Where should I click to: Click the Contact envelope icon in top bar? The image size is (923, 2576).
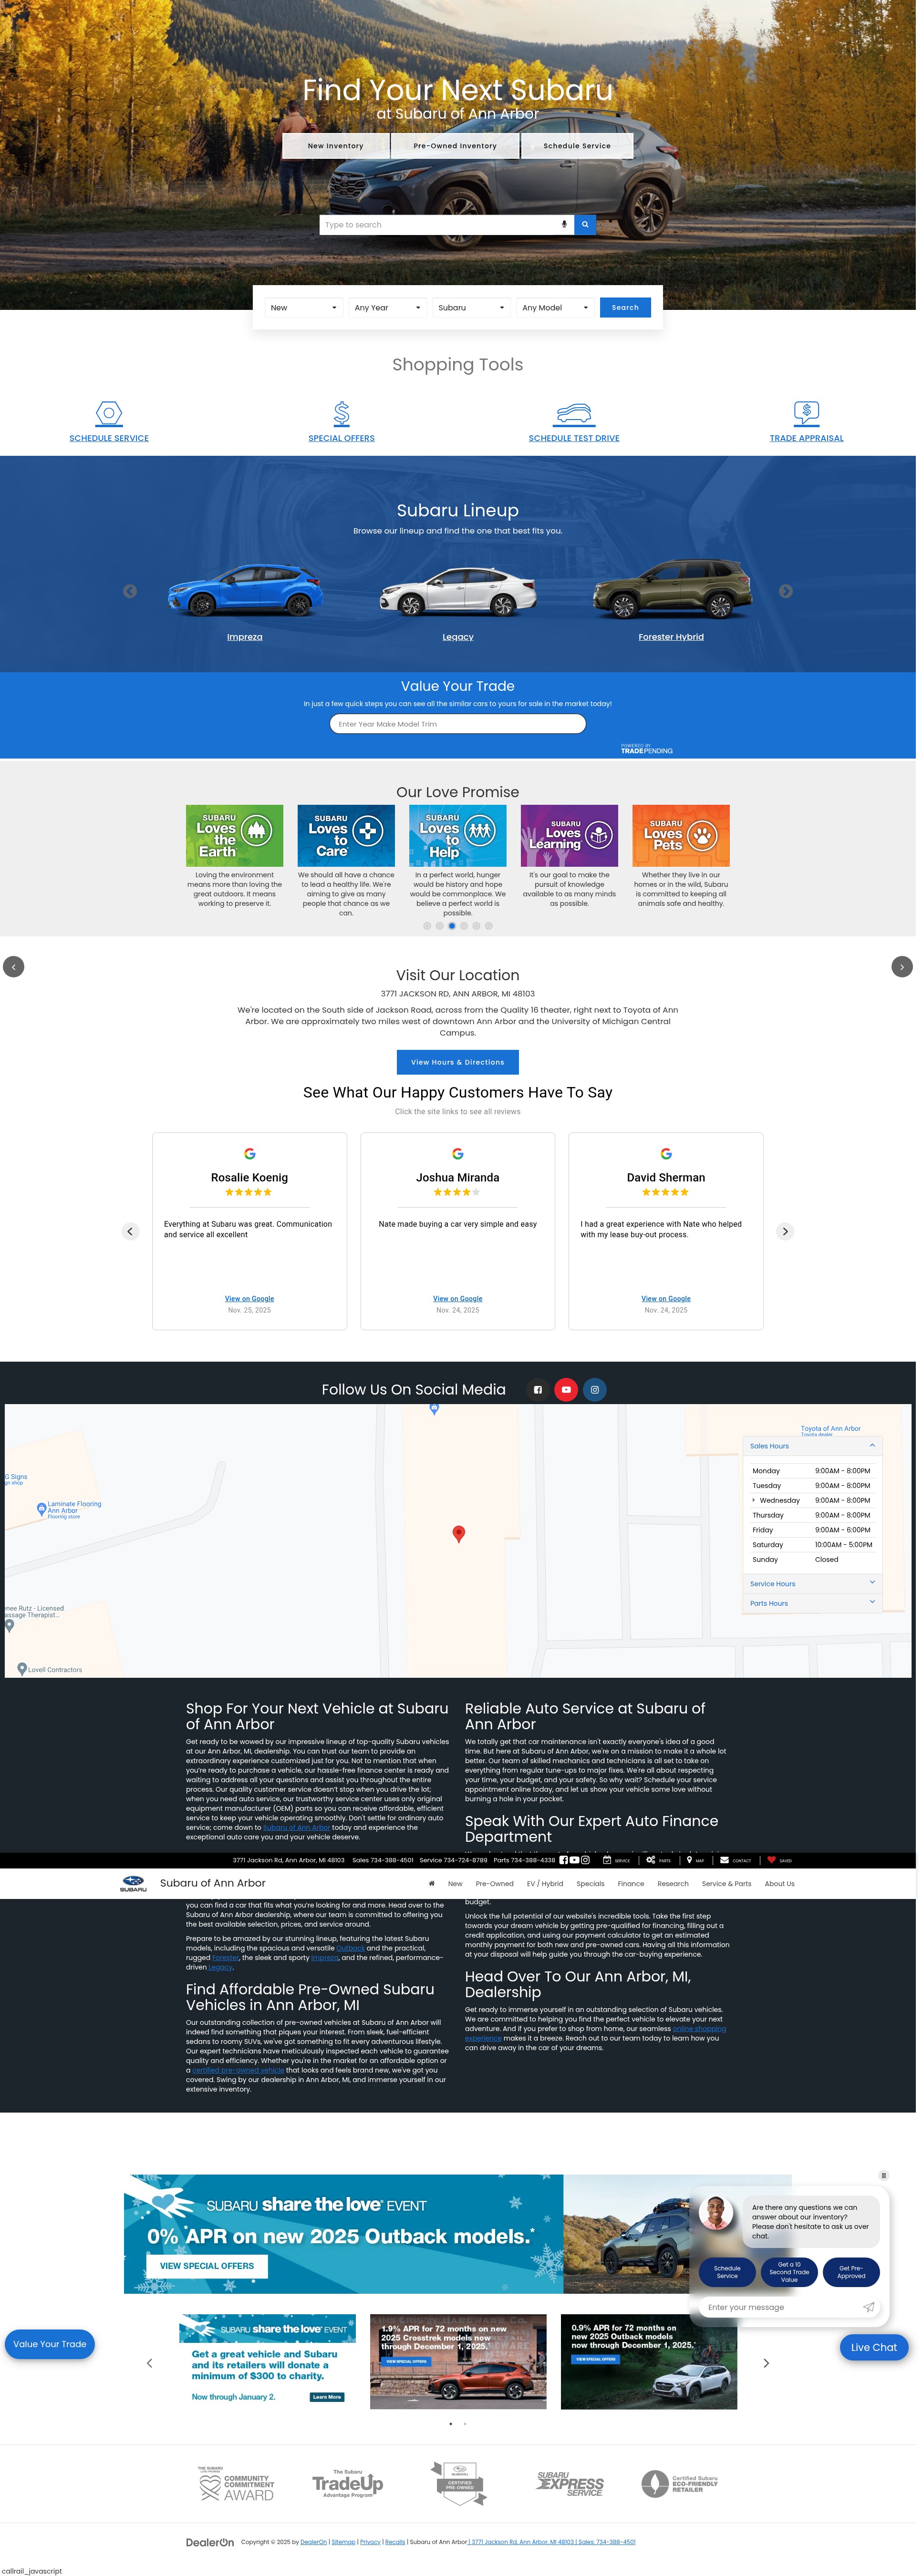click(724, 1860)
